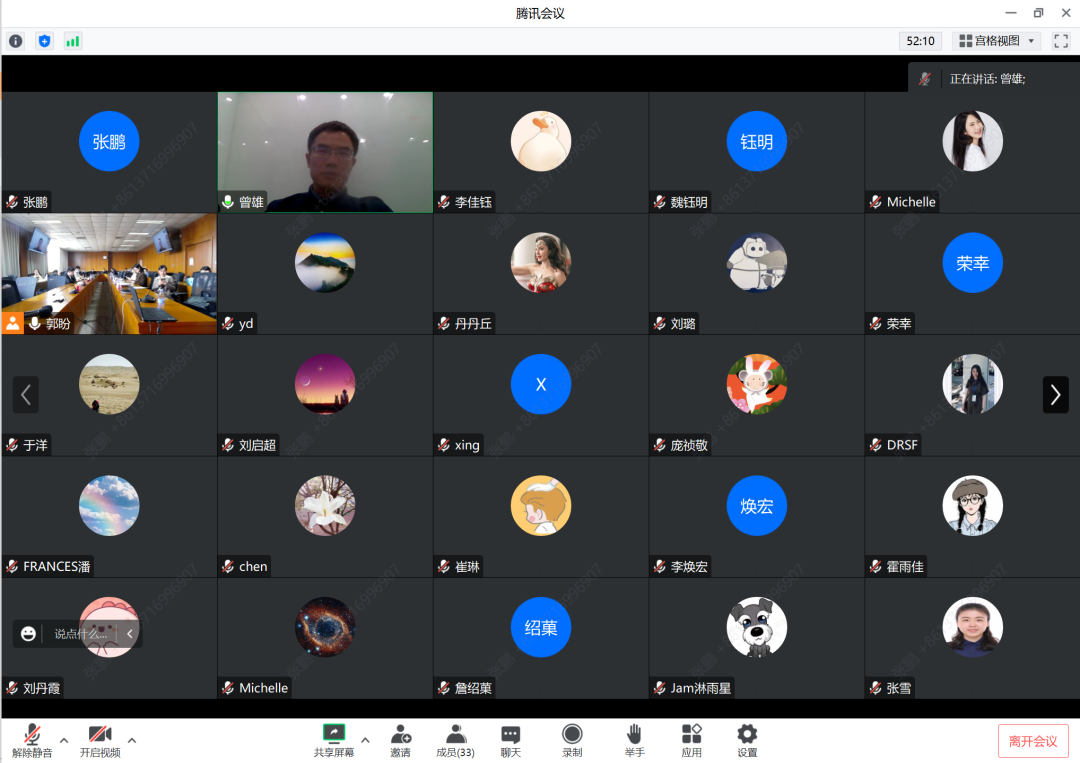1080x763 pixels.
Task: Open the meeting info icon
Action: tap(15, 41)
